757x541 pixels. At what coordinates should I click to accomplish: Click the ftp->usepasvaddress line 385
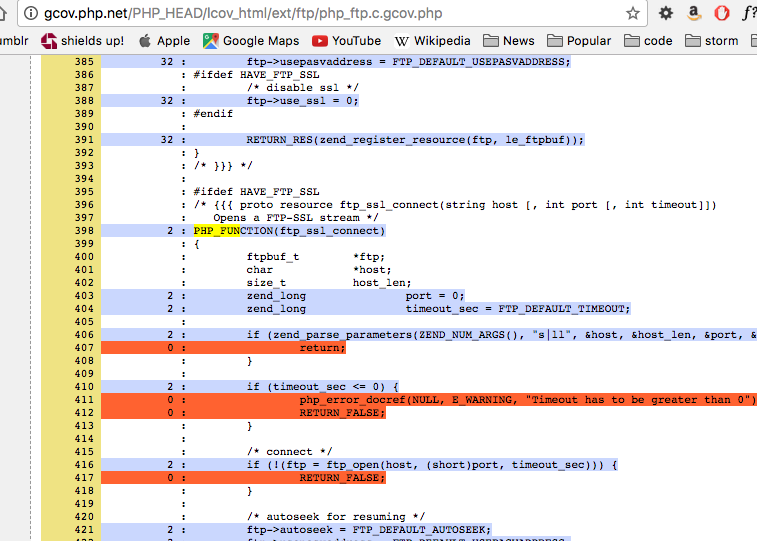point(408,62)
